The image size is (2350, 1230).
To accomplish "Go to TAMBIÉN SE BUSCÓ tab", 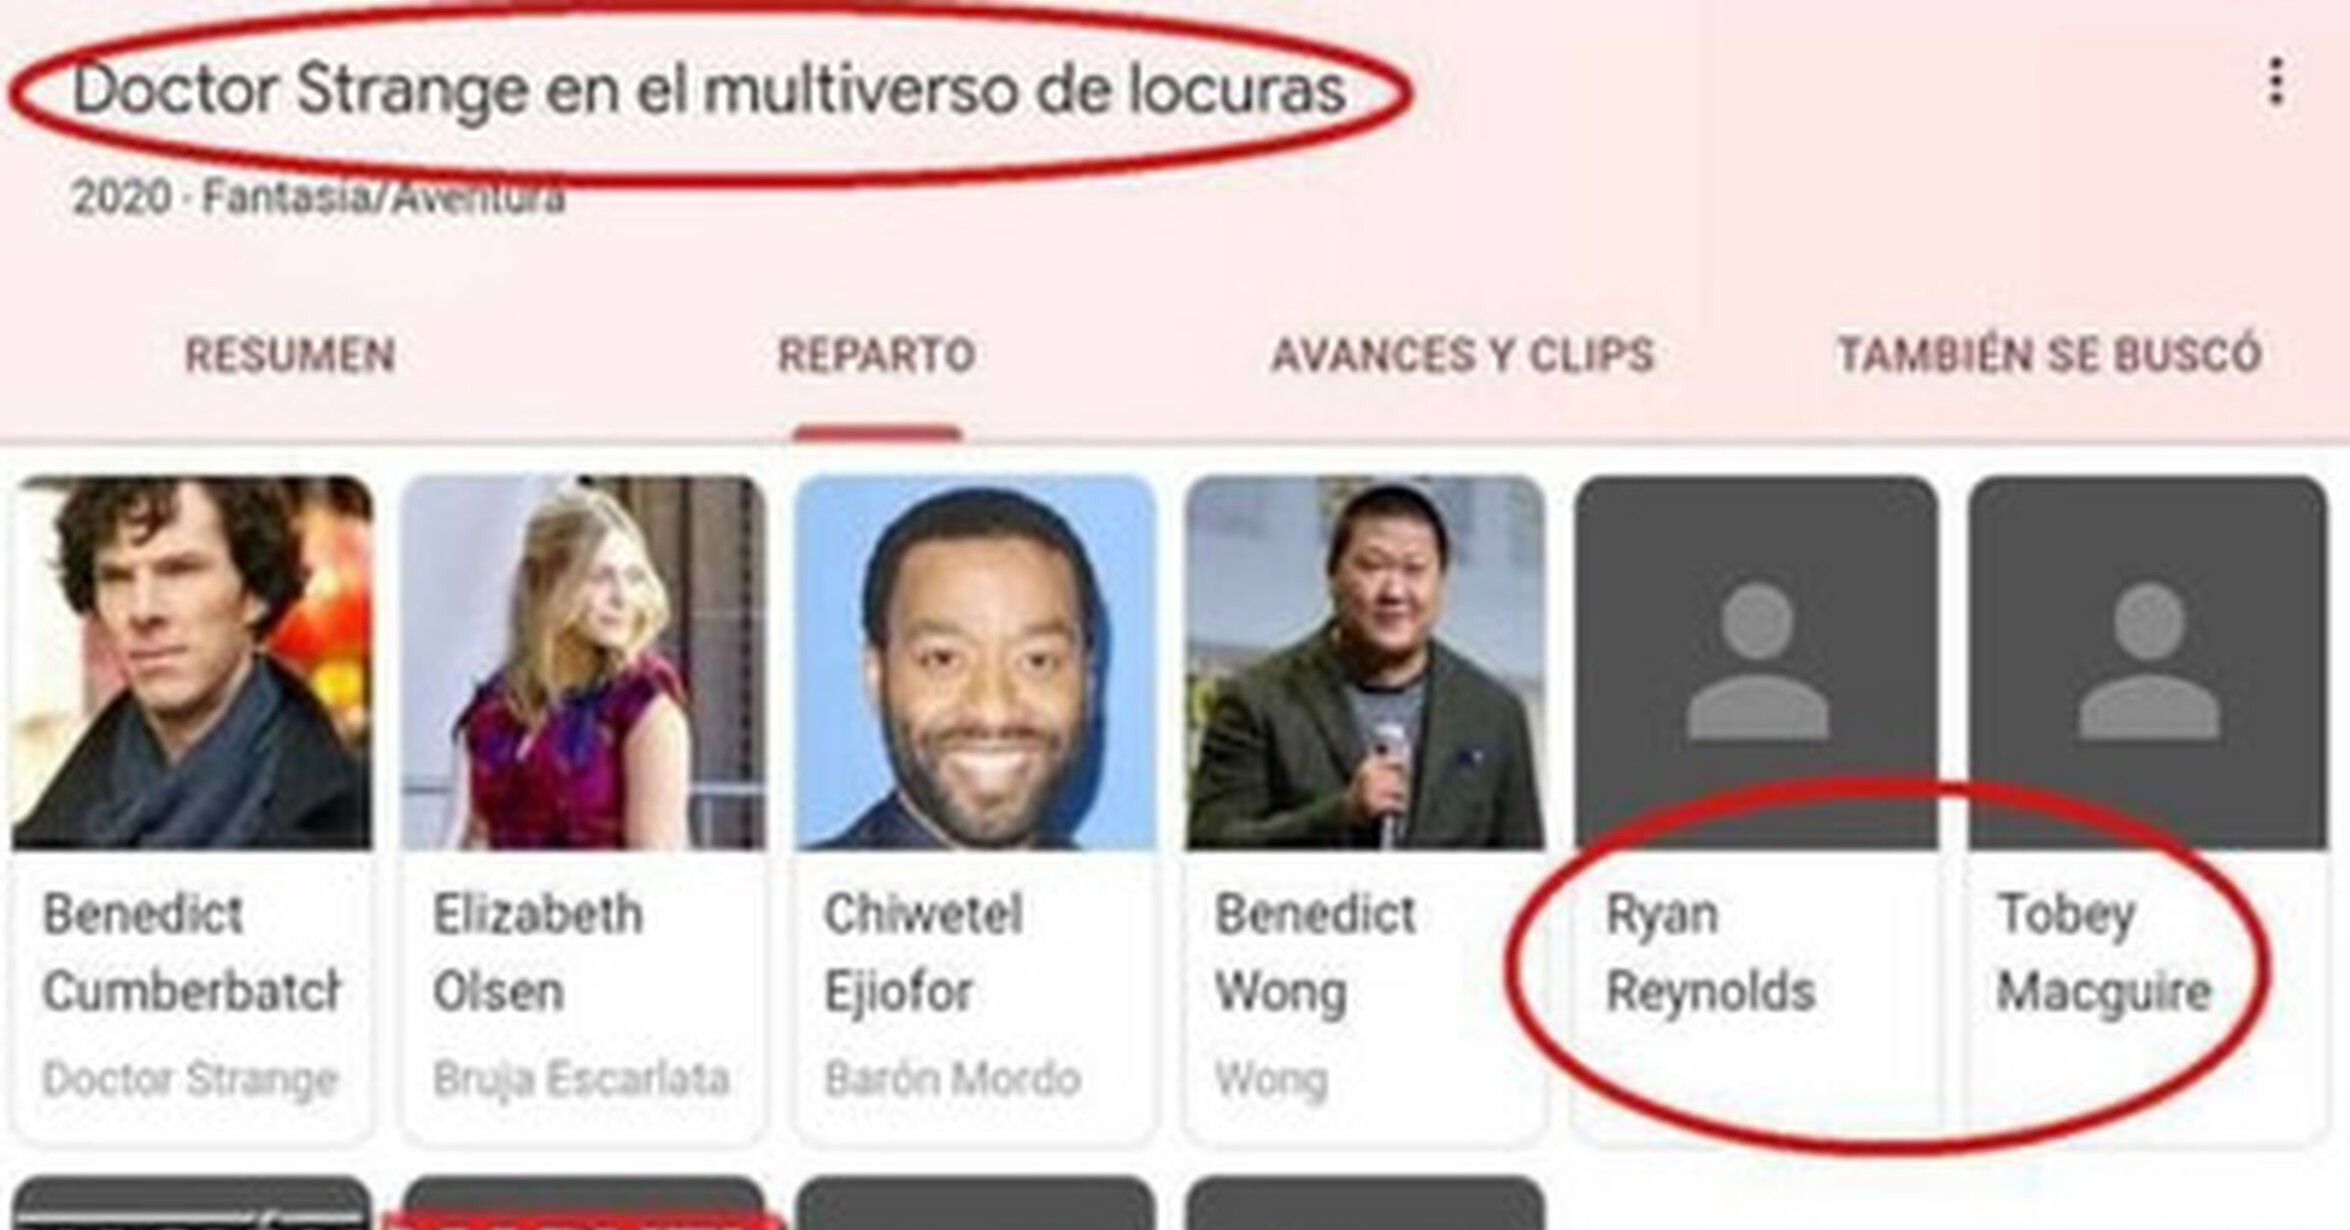I will [2049, 355].
